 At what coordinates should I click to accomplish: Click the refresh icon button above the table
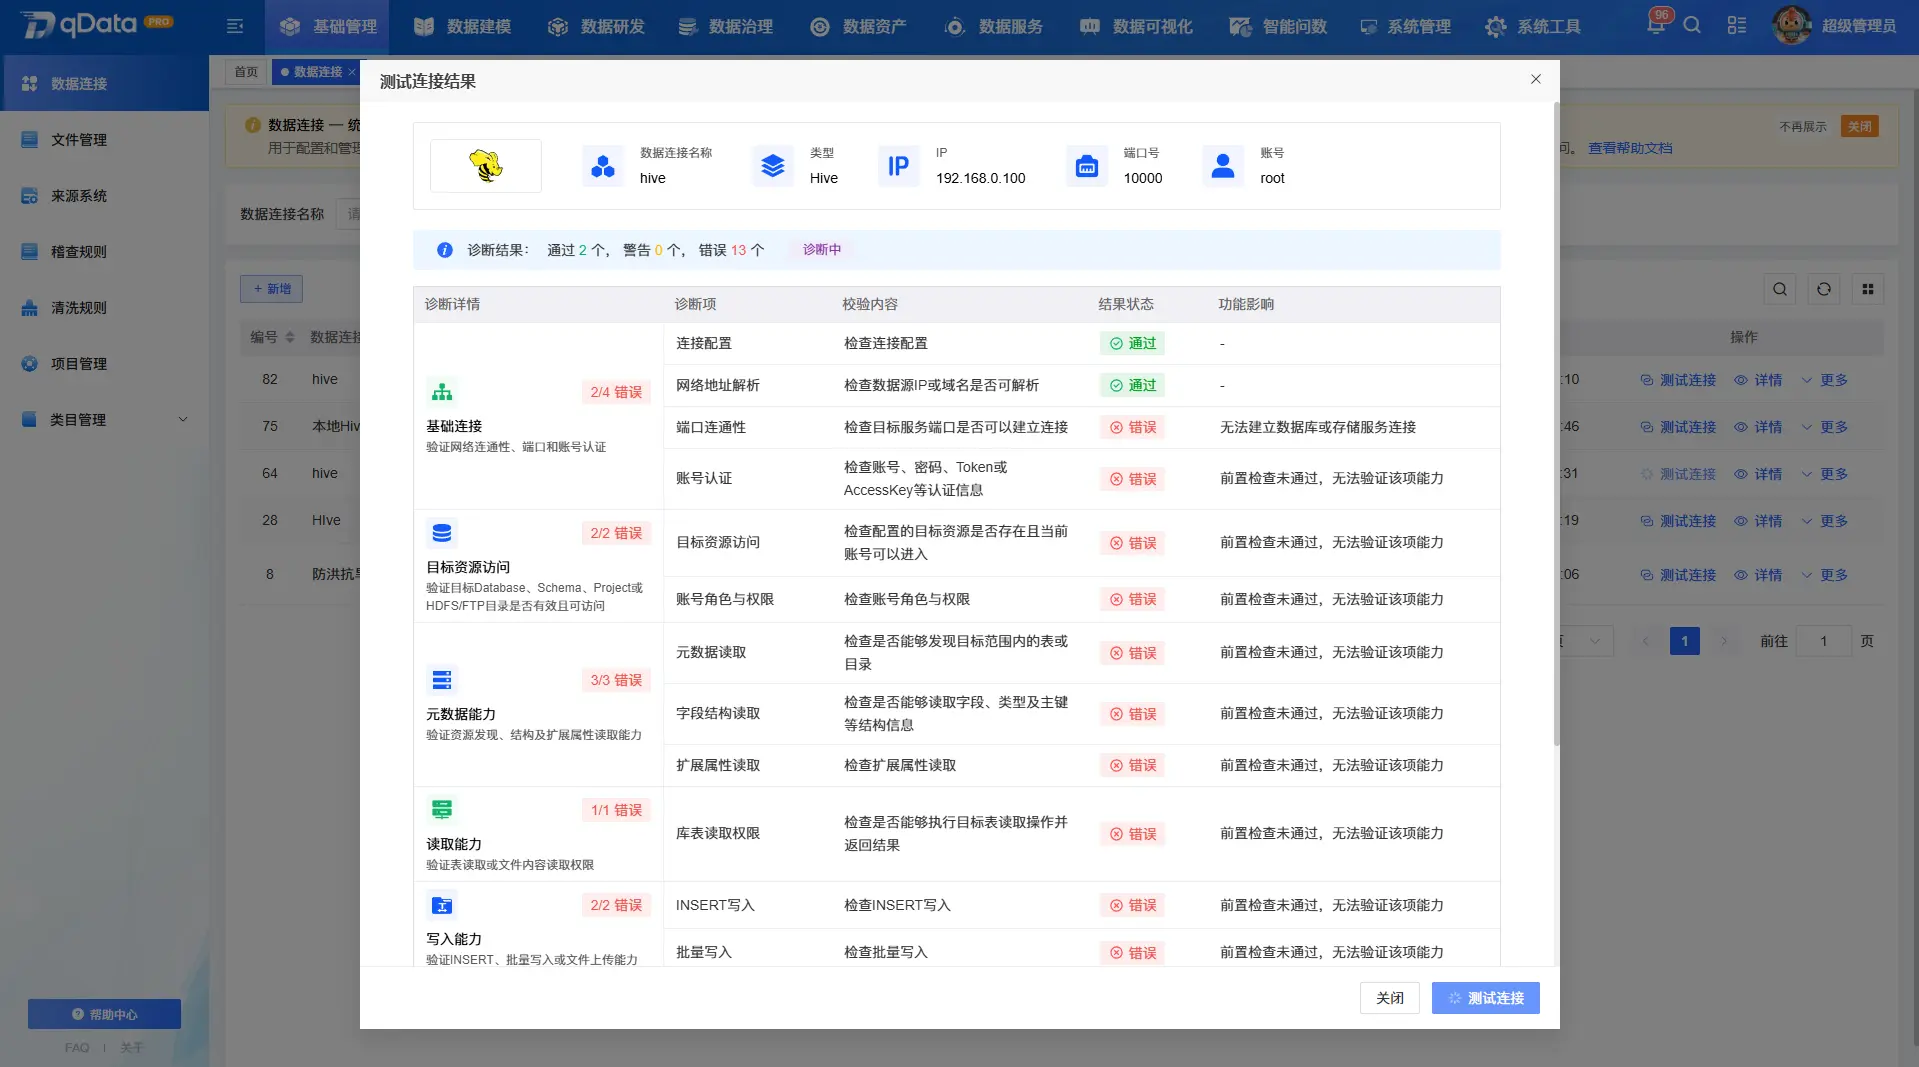tap(1824, 289)
